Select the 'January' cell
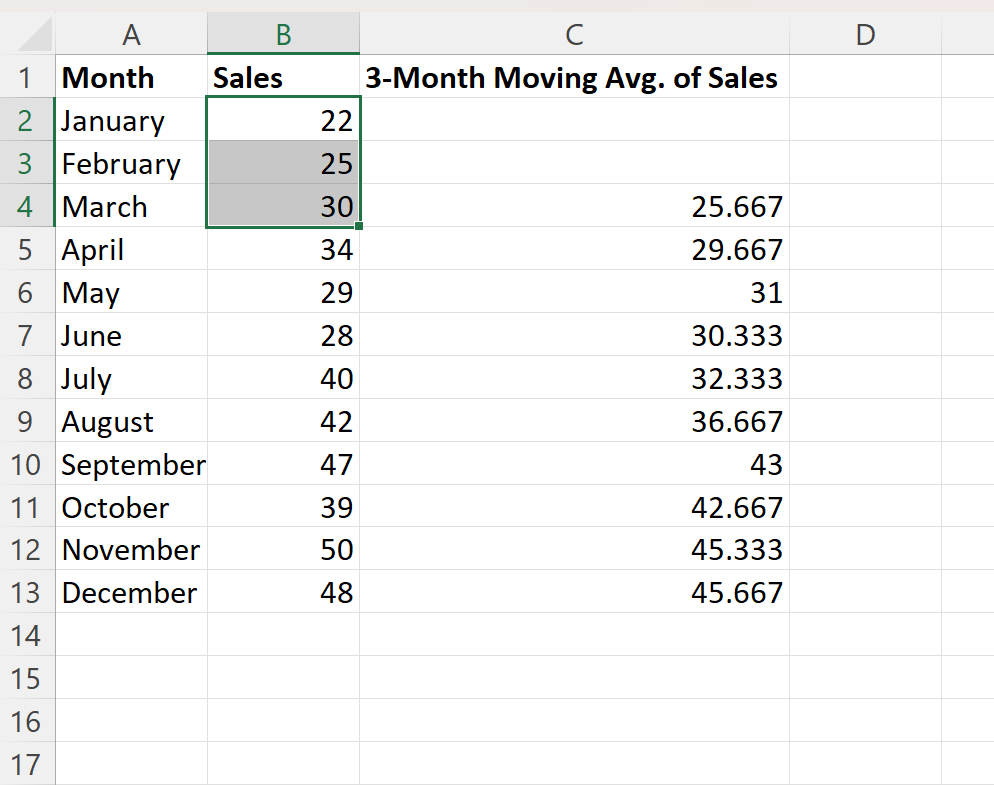The height and width of the screenshot is (785, 994). [131, 120]
